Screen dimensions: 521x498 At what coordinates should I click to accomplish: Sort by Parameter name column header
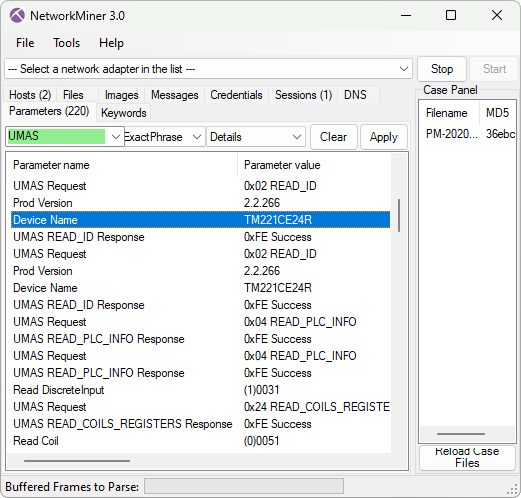tap(122, 165)
